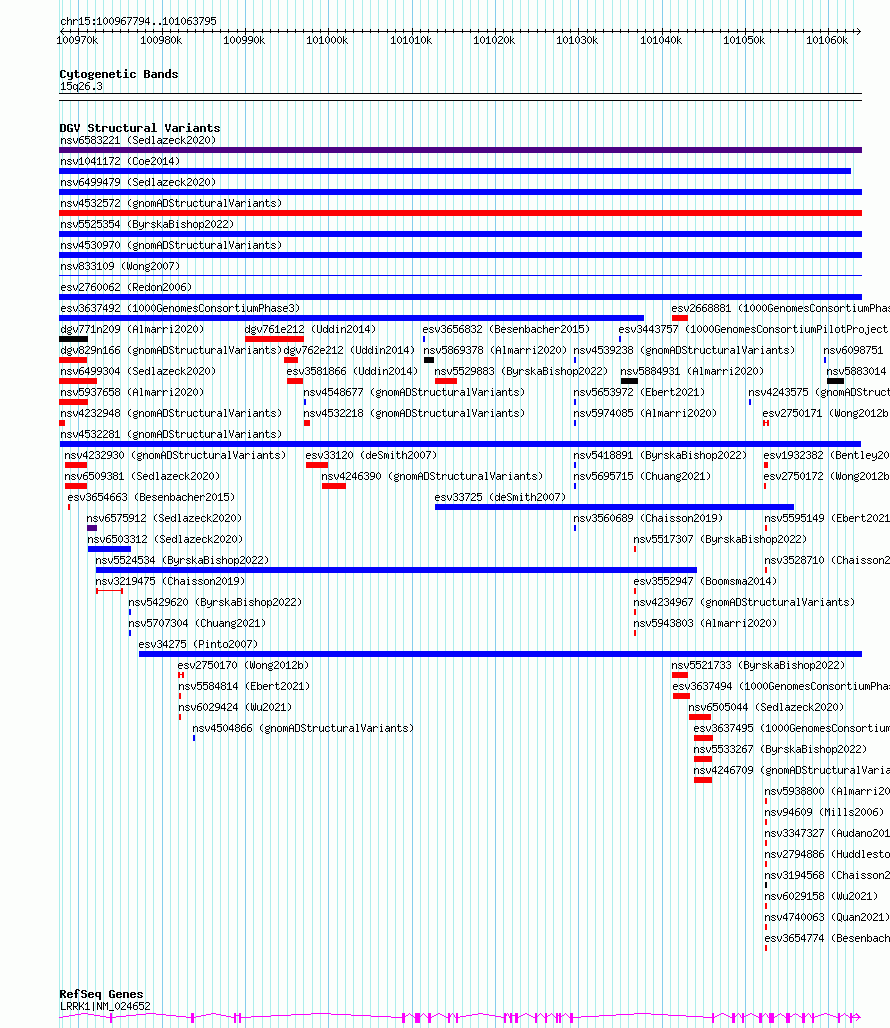The height and width of the screenshot is (1028, 890).
Task: Select nsv3219475 (Chaisson2019) label
Action: pos(170,581)
